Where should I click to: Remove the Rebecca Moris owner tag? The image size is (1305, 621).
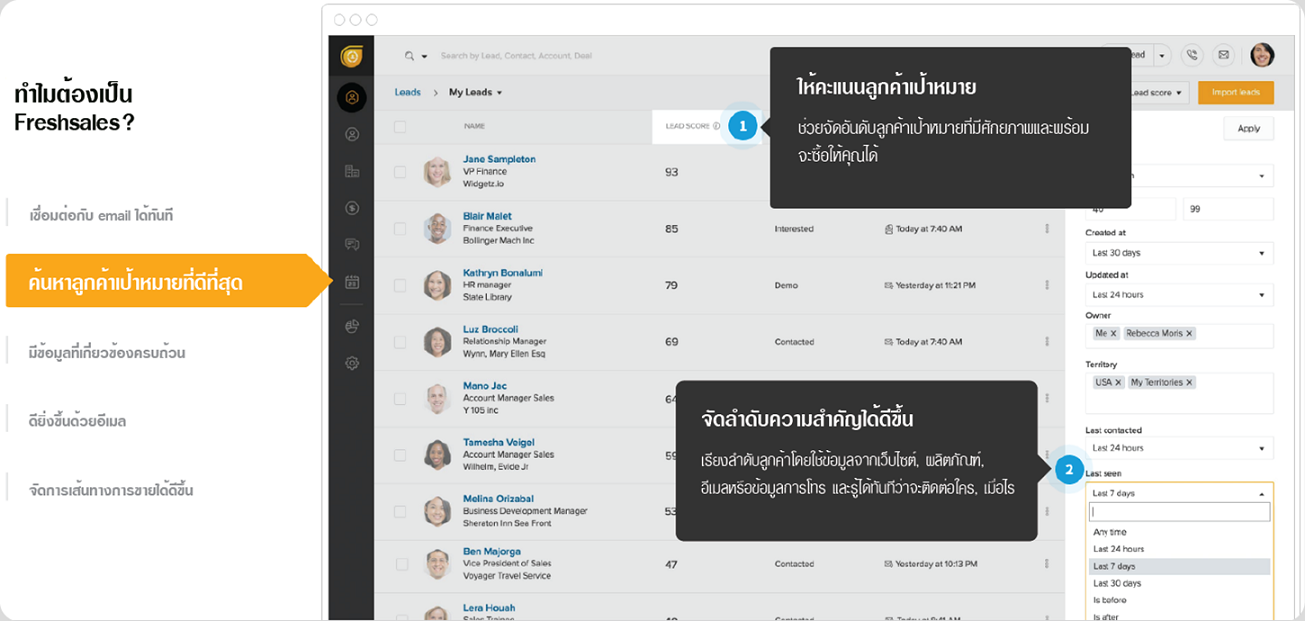click(1189, 334)
